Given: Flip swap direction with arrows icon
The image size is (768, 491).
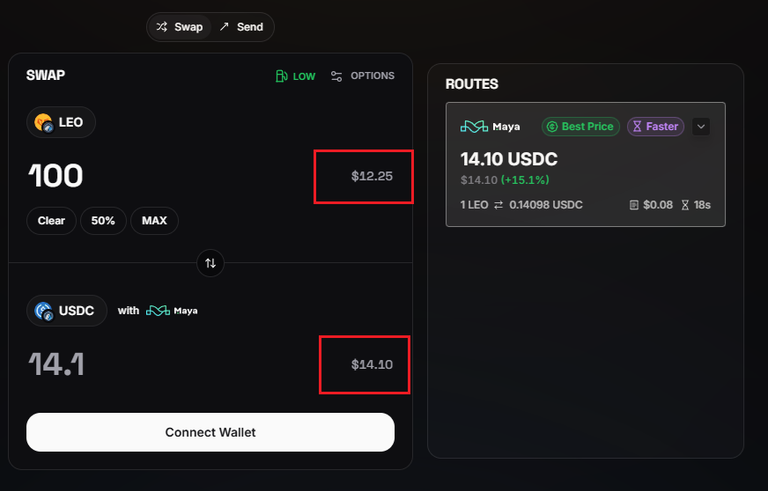Looking at the screenshot, I should pos(211,263).
